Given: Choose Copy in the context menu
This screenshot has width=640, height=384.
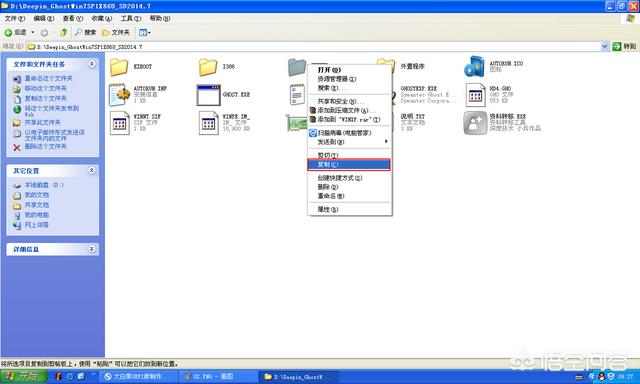Looking at the screenshot, I should 349,164.
